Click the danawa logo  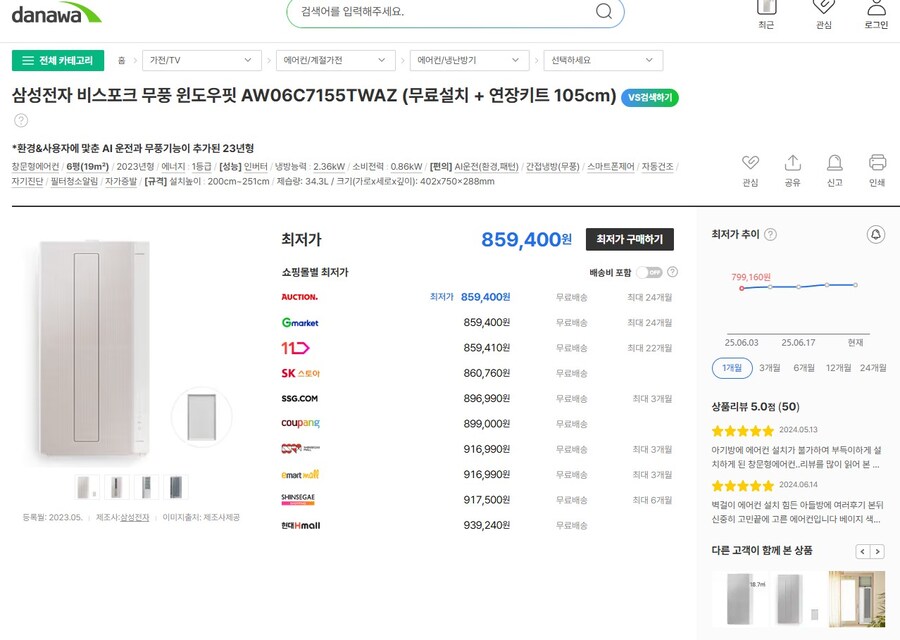56,13
